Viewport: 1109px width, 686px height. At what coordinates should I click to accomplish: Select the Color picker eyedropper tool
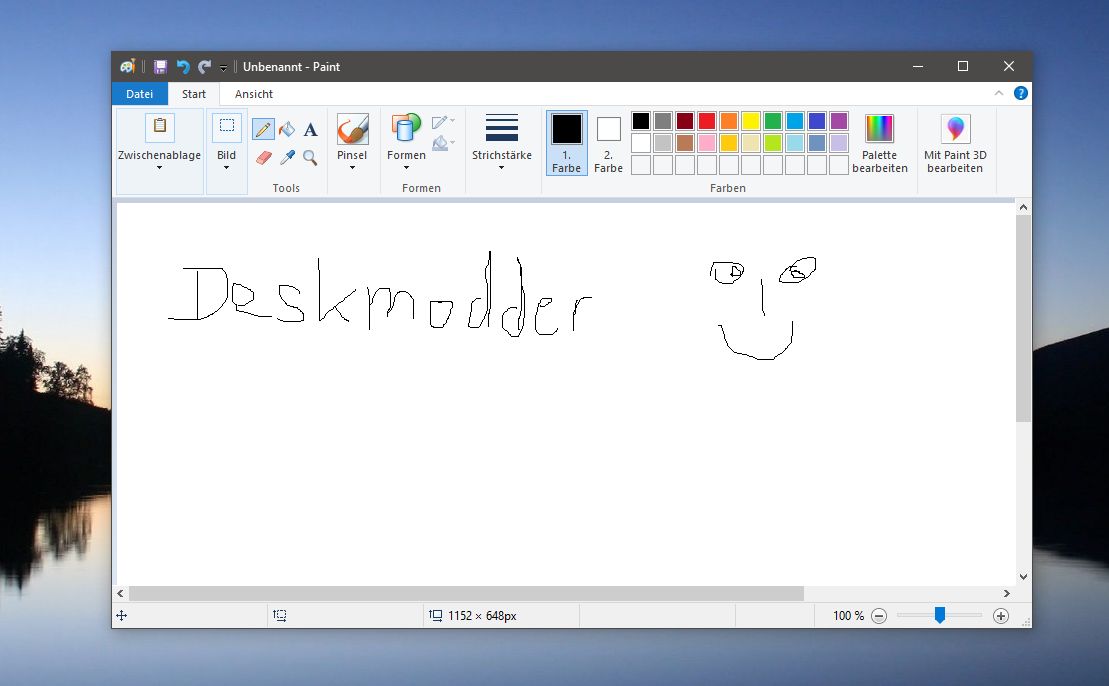click(x=287, y=158)
